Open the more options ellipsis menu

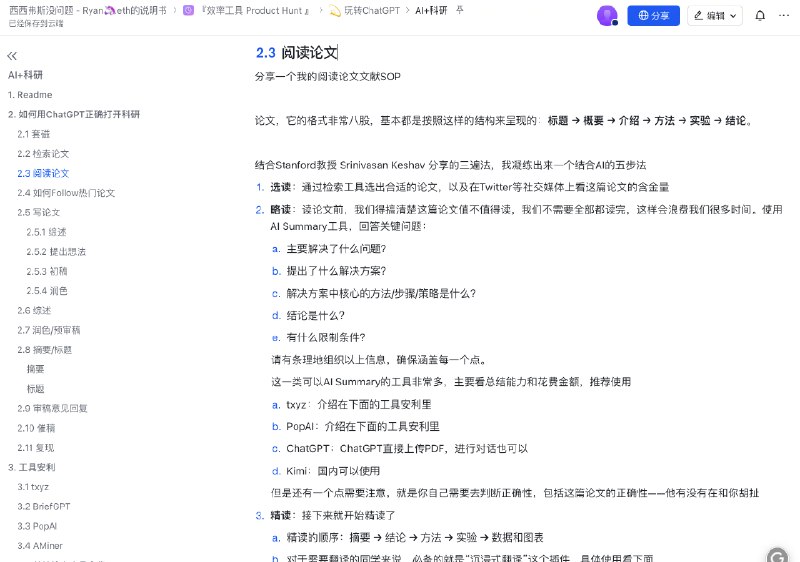click(x=784, y=16)
